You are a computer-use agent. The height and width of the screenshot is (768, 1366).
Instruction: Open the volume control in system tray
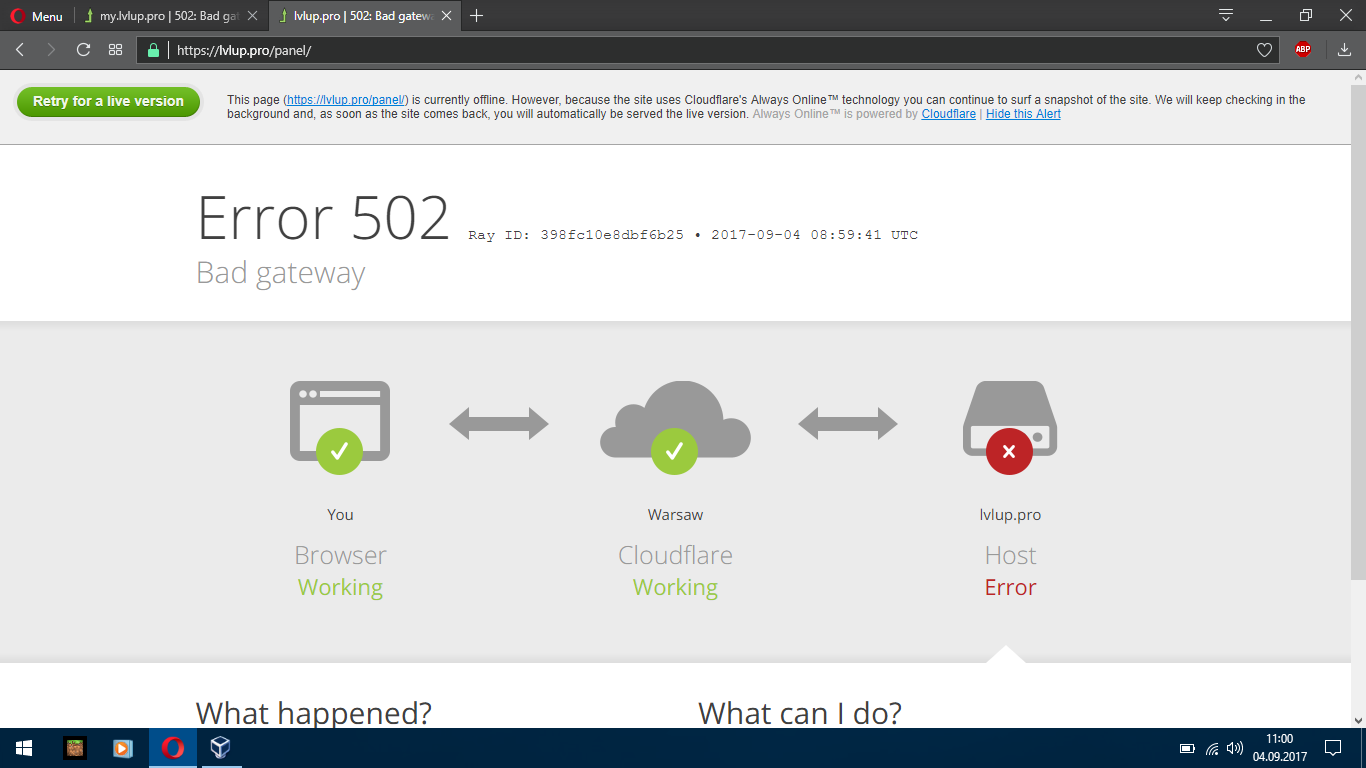1235,748
